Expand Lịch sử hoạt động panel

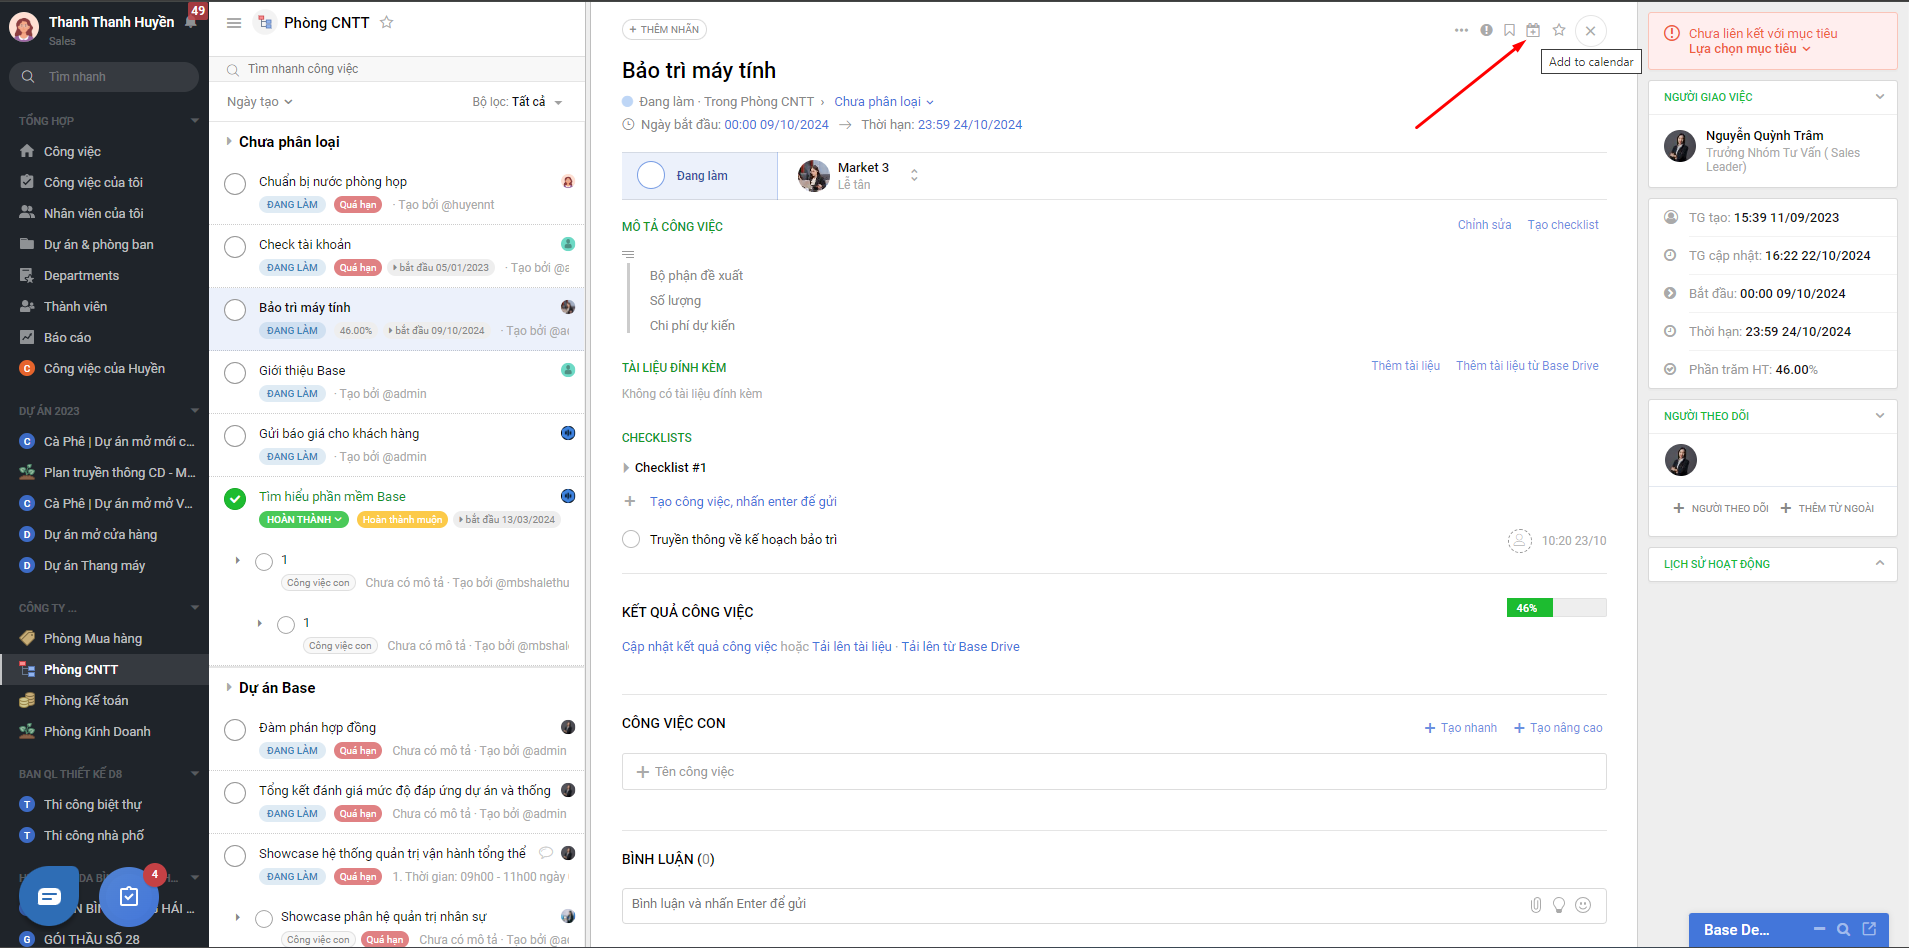(x=1880, y=564)
